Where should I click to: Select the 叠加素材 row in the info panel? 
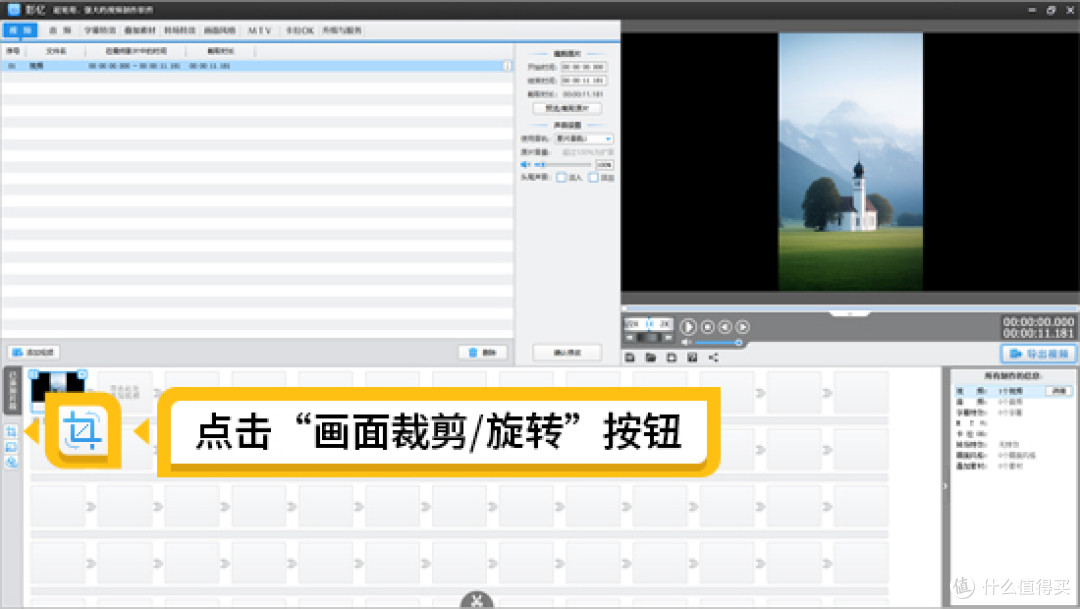pos(1012,466)
